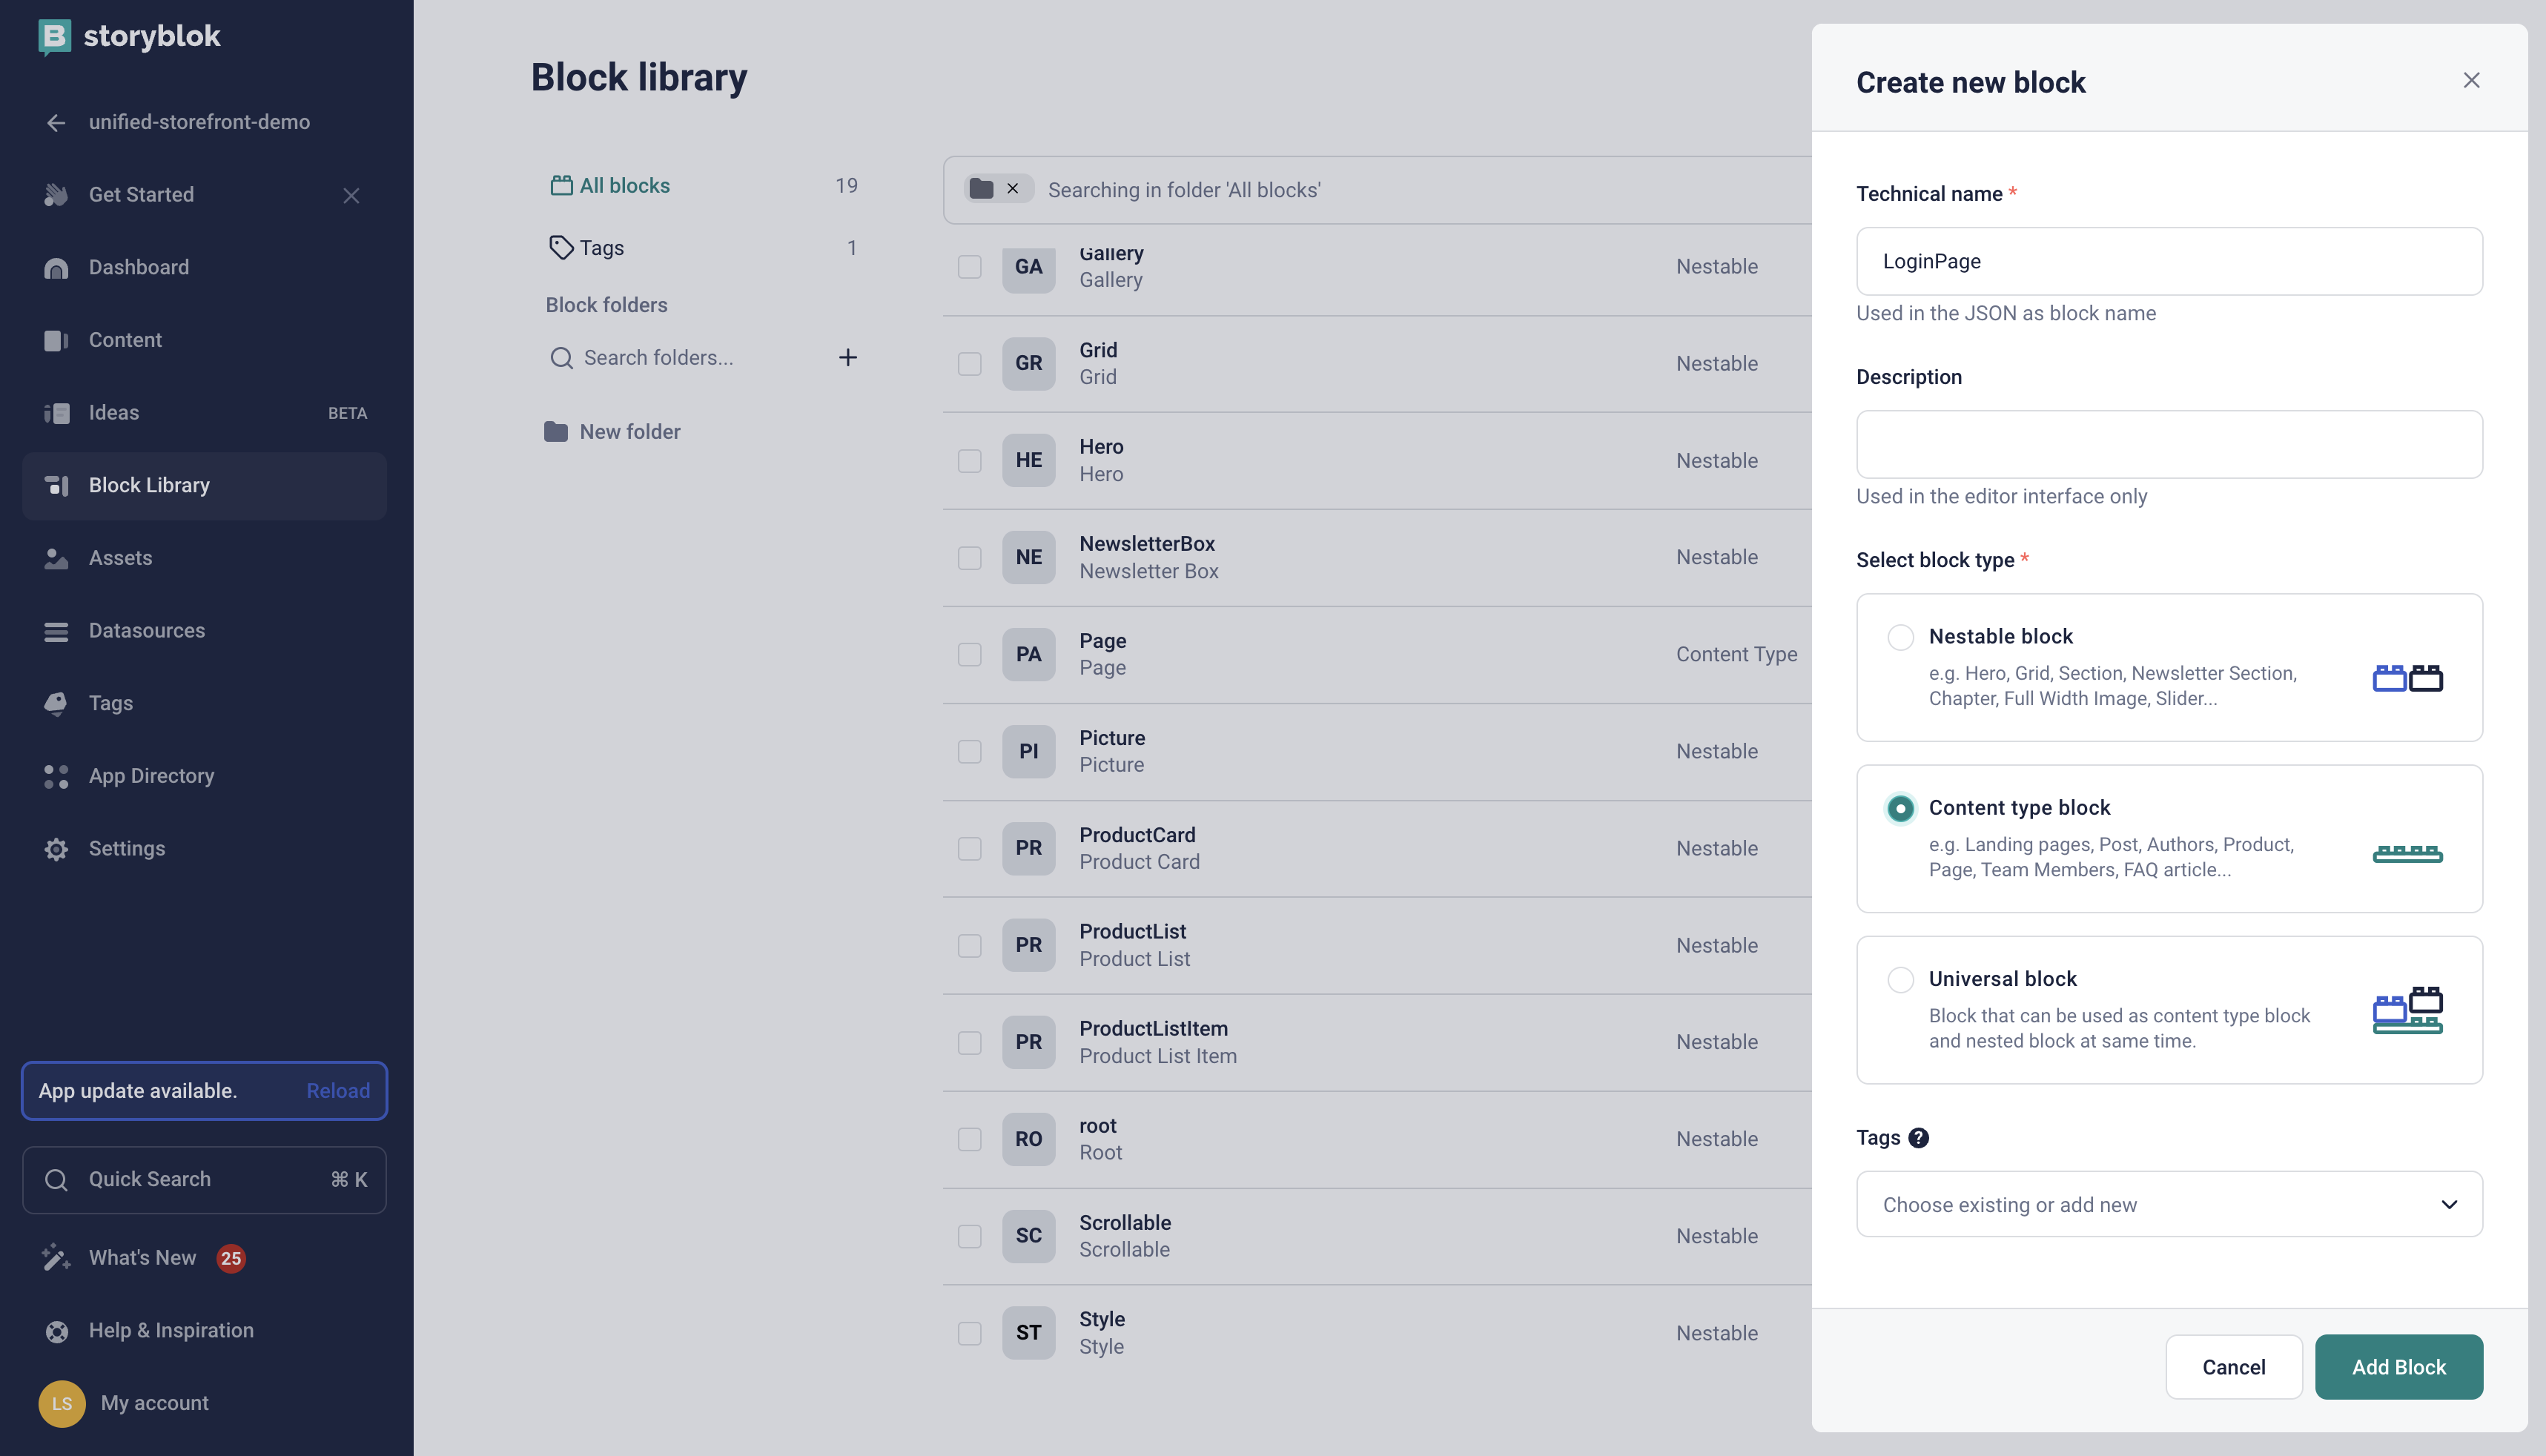Click the RO root block icon
Viewport: 2546px width, 1456px height.
tap(1028, 1140)
